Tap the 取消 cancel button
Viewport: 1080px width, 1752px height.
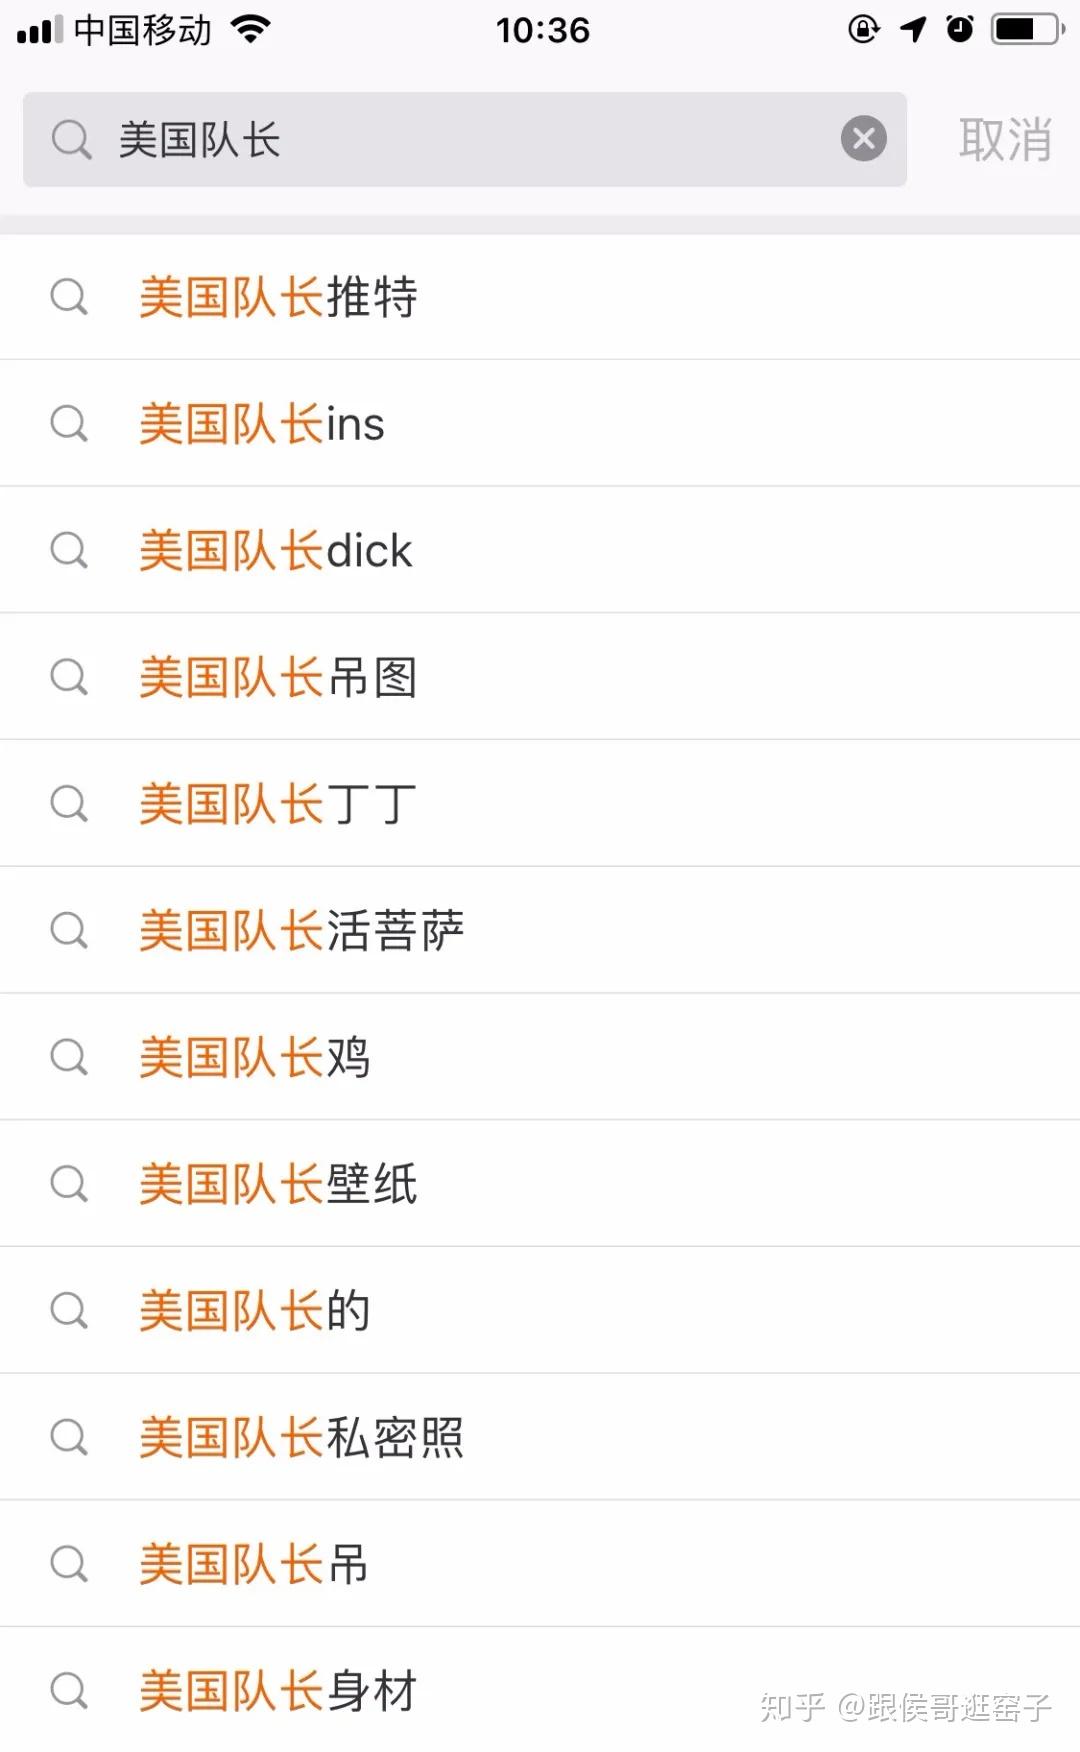coord(1004,139)
